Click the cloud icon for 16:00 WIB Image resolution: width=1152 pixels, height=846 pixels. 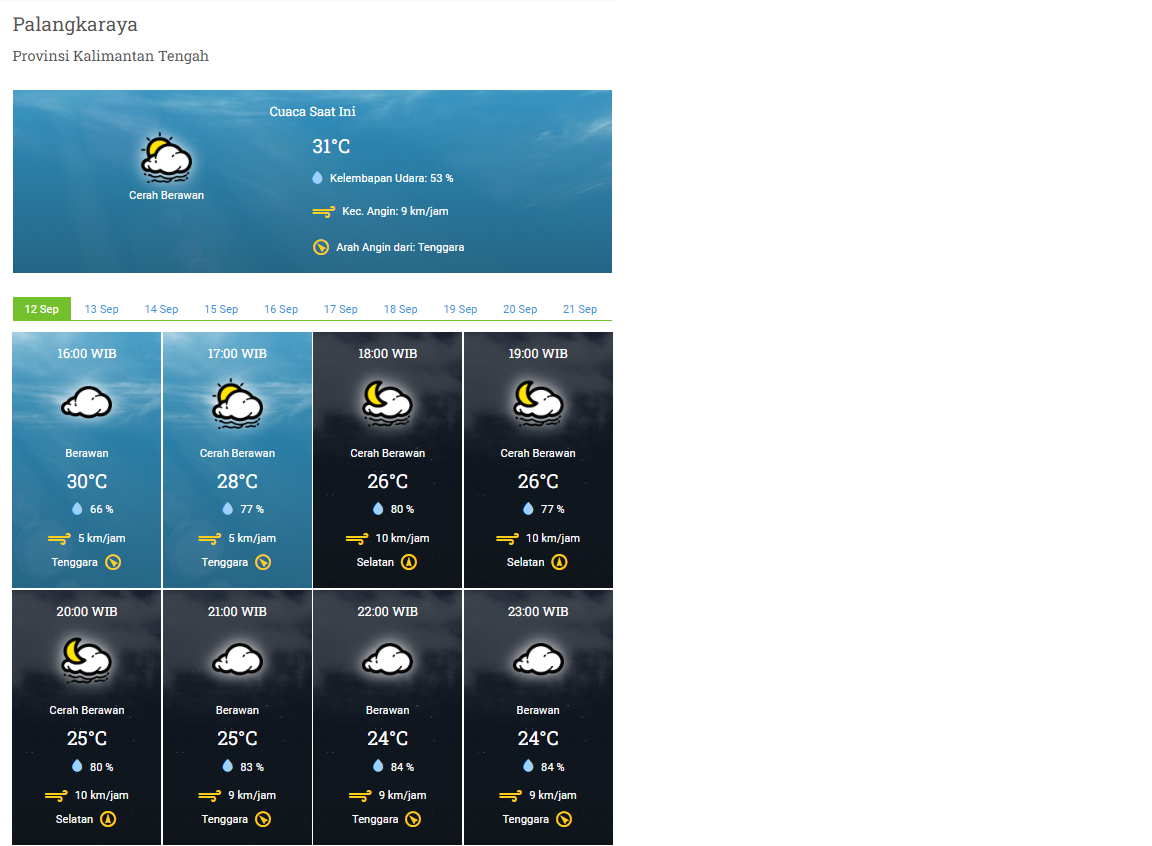[87, 402]
